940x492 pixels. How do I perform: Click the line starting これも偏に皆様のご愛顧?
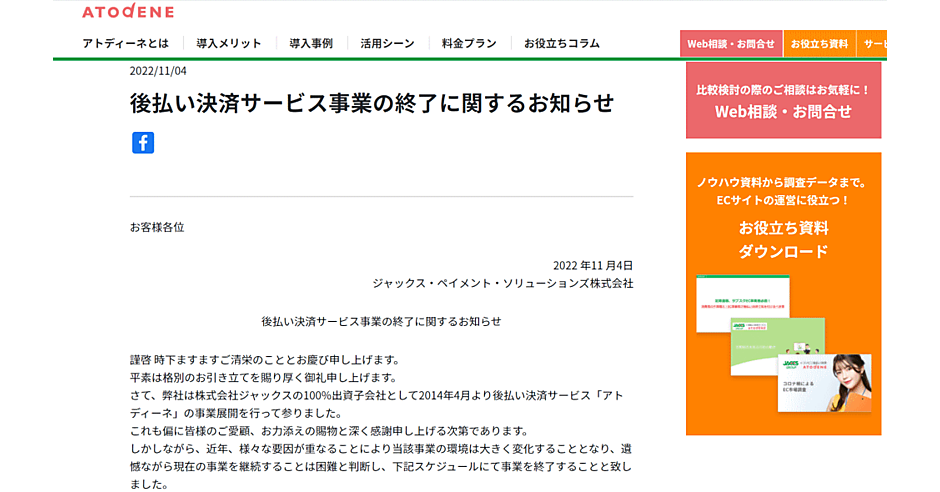pos(330,431)
